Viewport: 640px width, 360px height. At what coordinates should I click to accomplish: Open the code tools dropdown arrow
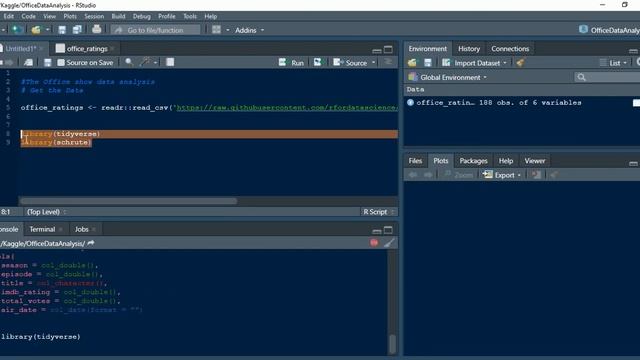[x=156, y=63]
